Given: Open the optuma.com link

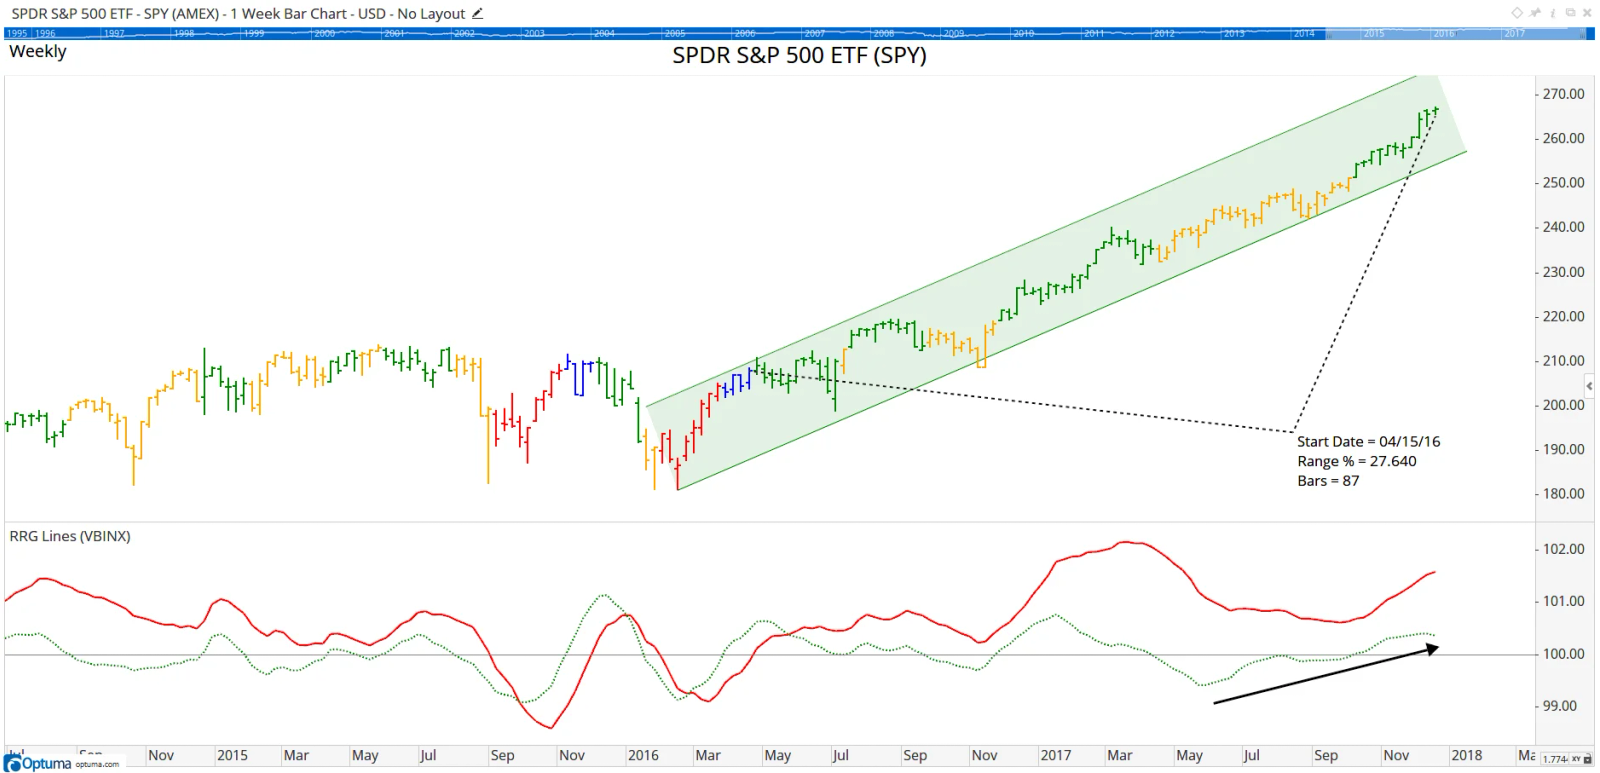Looking at the screenshot, I should pos(97,764).
